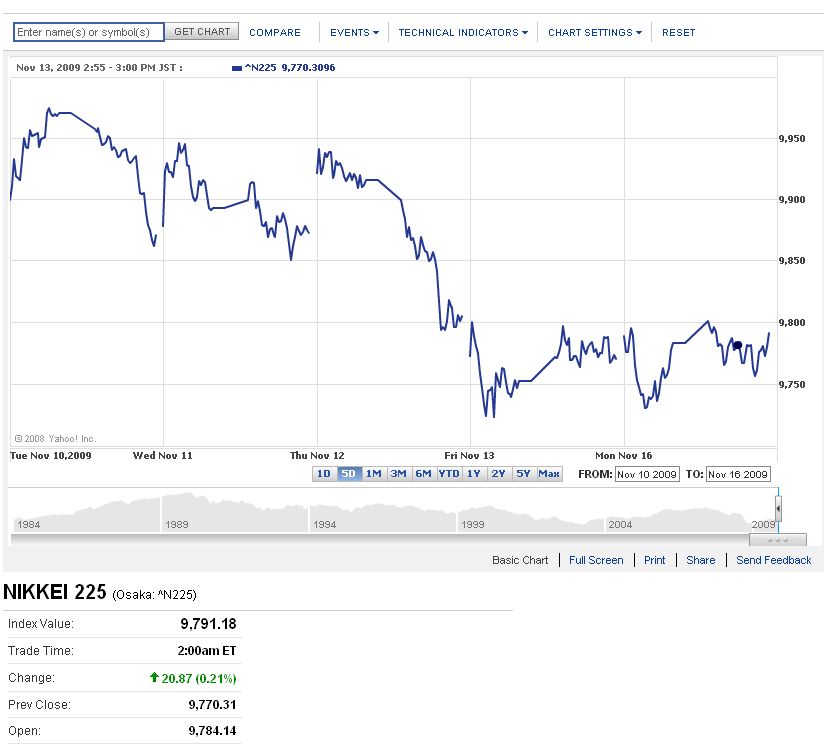Click the FROM date field
The width and height of the screenshot is (824, 745).
(x=647, y=474)
